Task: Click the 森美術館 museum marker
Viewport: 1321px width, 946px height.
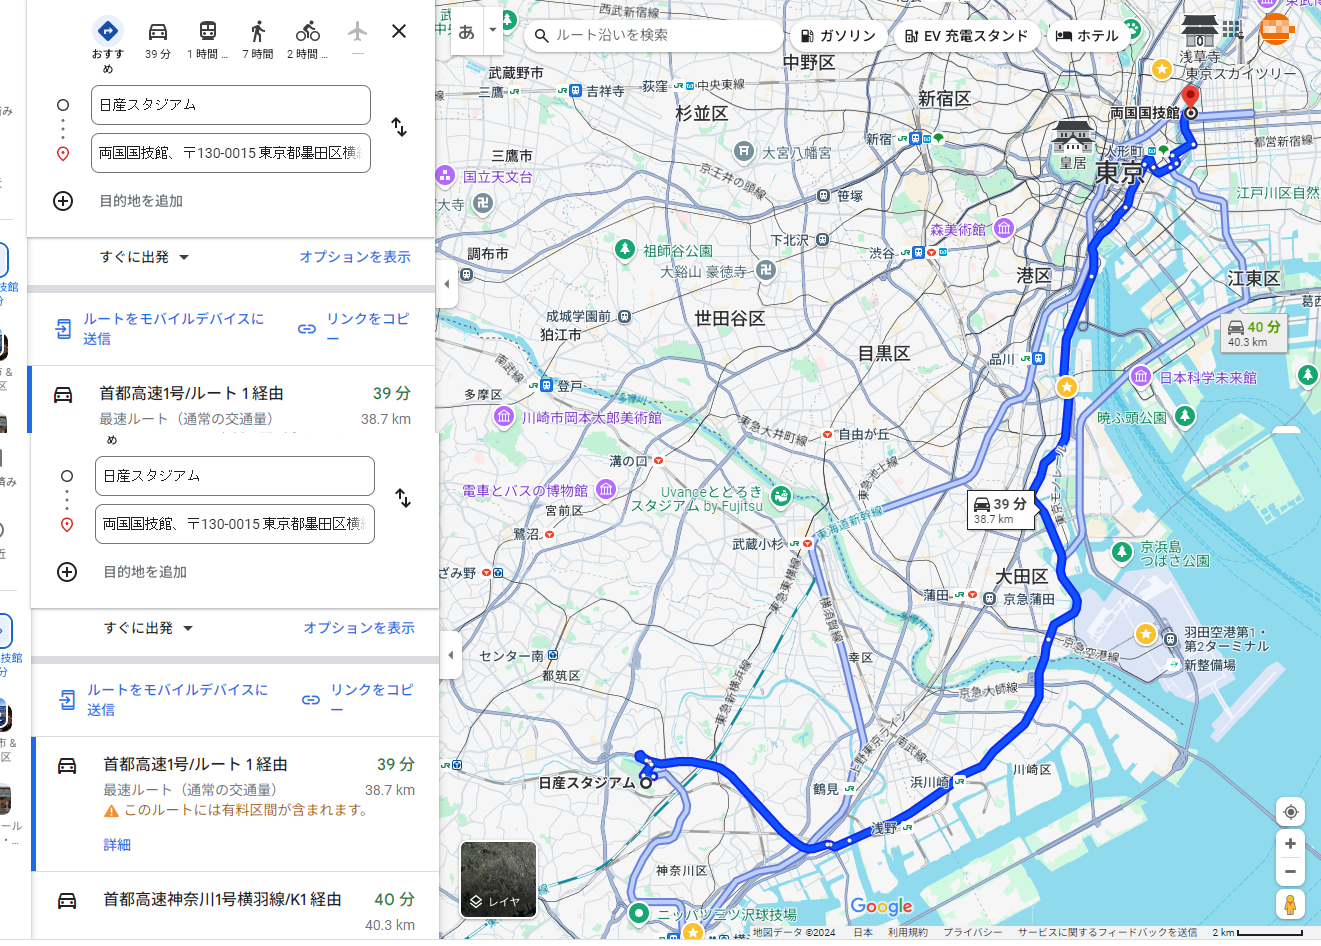Action: click(1004, 228)
